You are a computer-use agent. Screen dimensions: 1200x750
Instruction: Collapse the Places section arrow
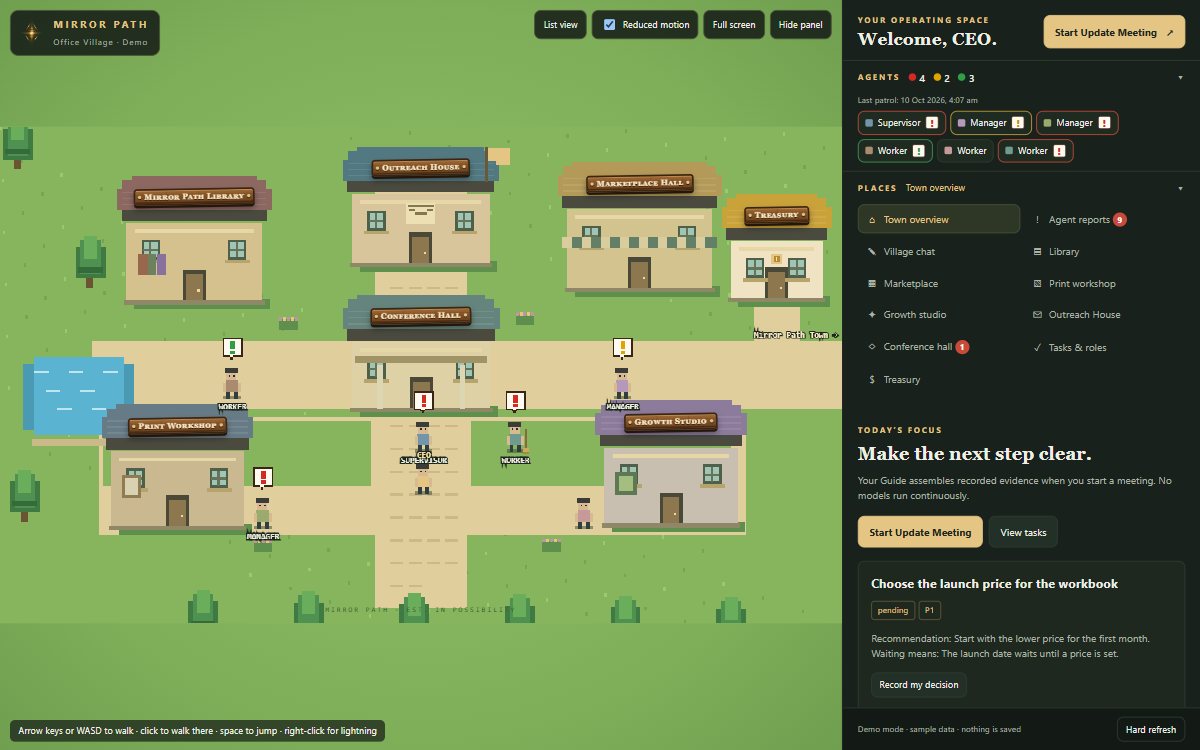(x=1180, y=188)
